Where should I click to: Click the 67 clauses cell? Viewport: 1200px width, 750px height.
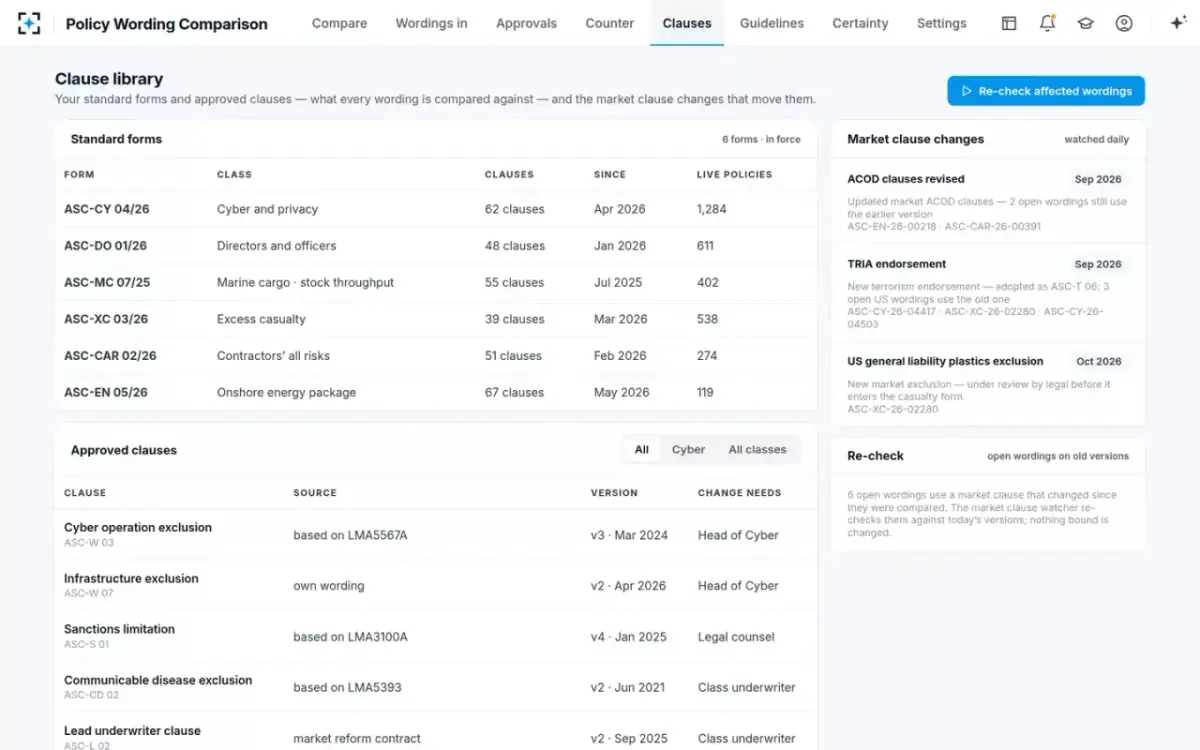tap(514, 393)
